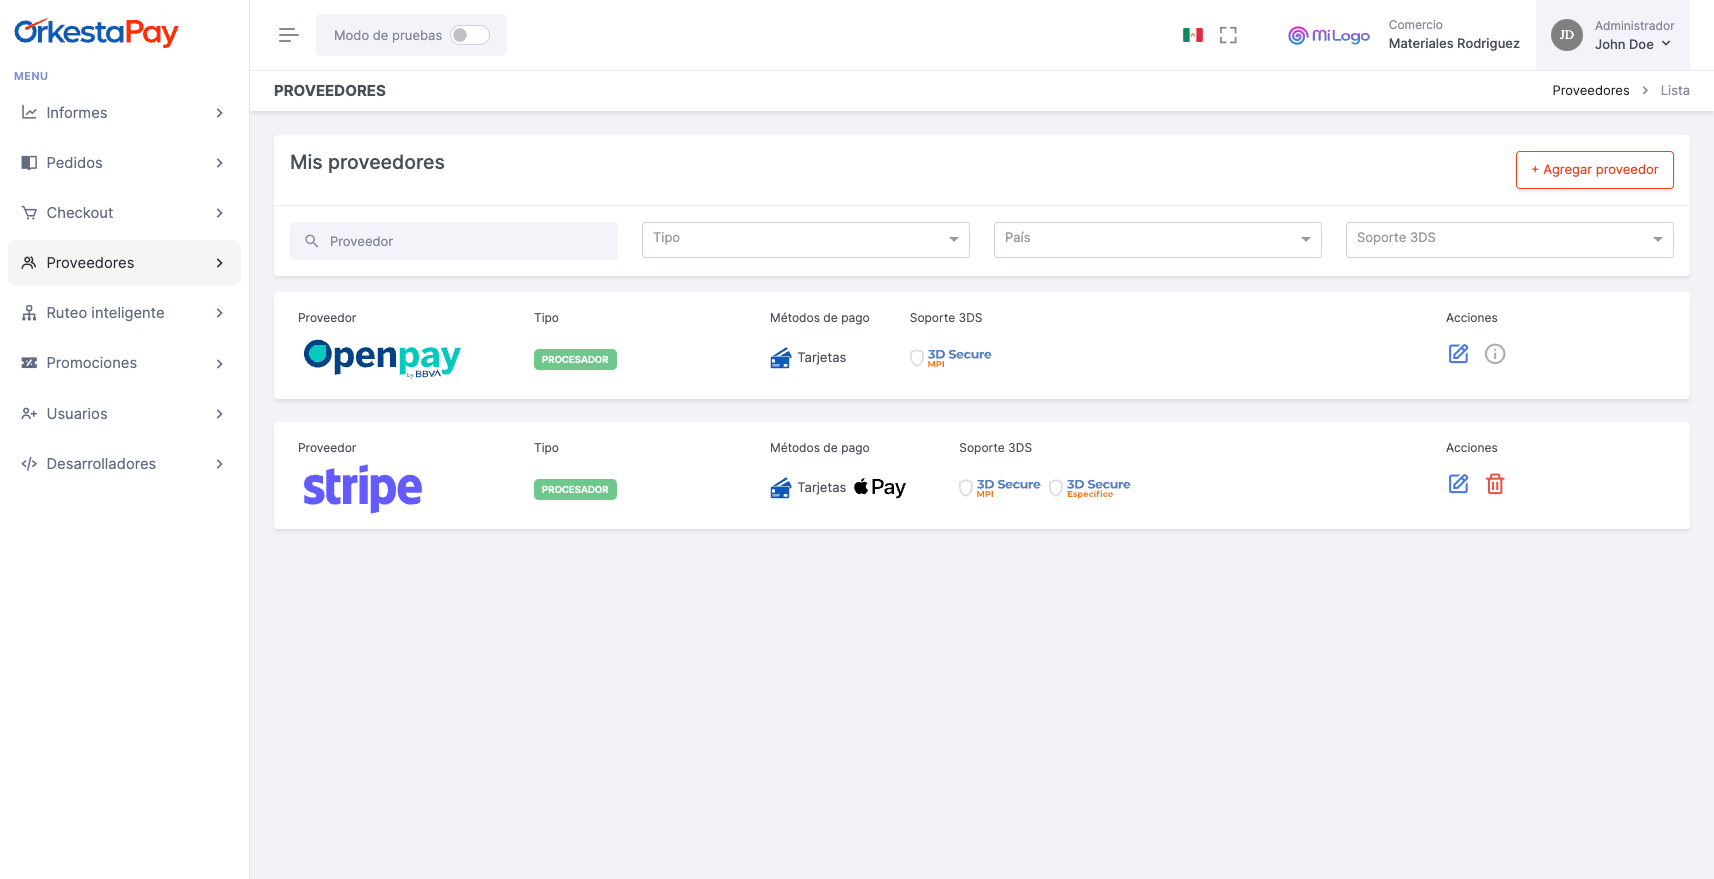Open Ruteo inteligente menu item
This screenshot has height=879, width=1714.
pos(124,313)
